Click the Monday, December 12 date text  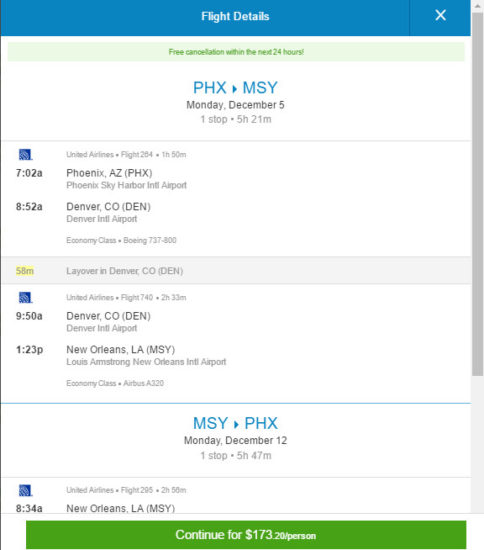click(235, 441)
